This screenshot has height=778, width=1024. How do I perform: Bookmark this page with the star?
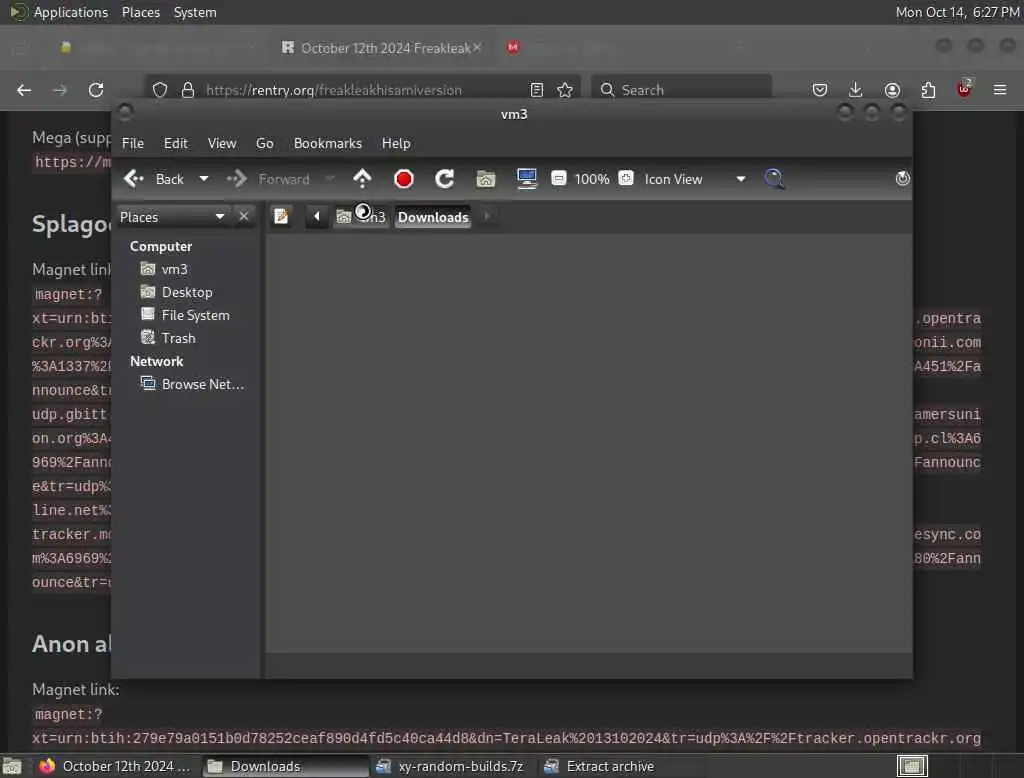pyautogui.click(x=565, y=90)
